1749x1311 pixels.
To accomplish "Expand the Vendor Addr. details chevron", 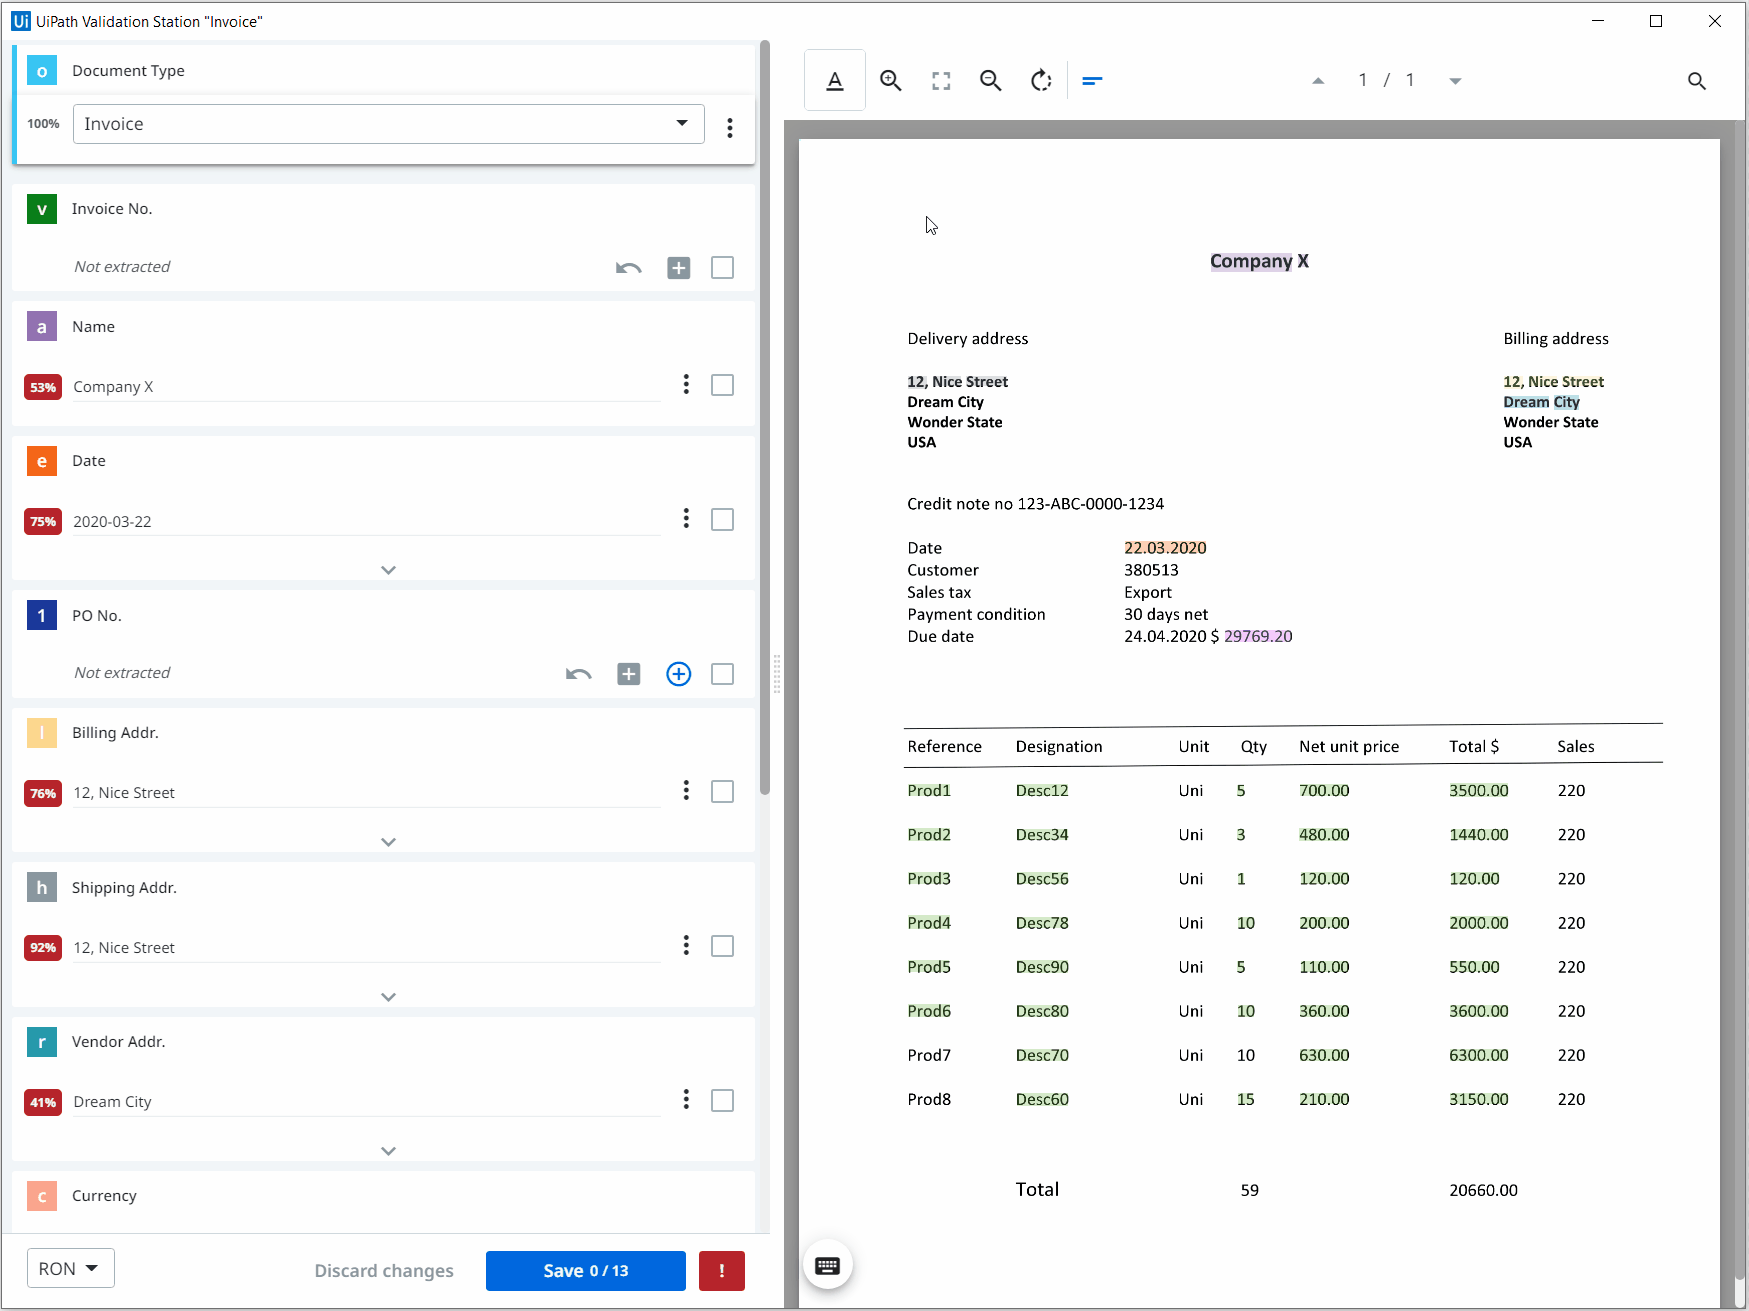I will [388, 1150].
